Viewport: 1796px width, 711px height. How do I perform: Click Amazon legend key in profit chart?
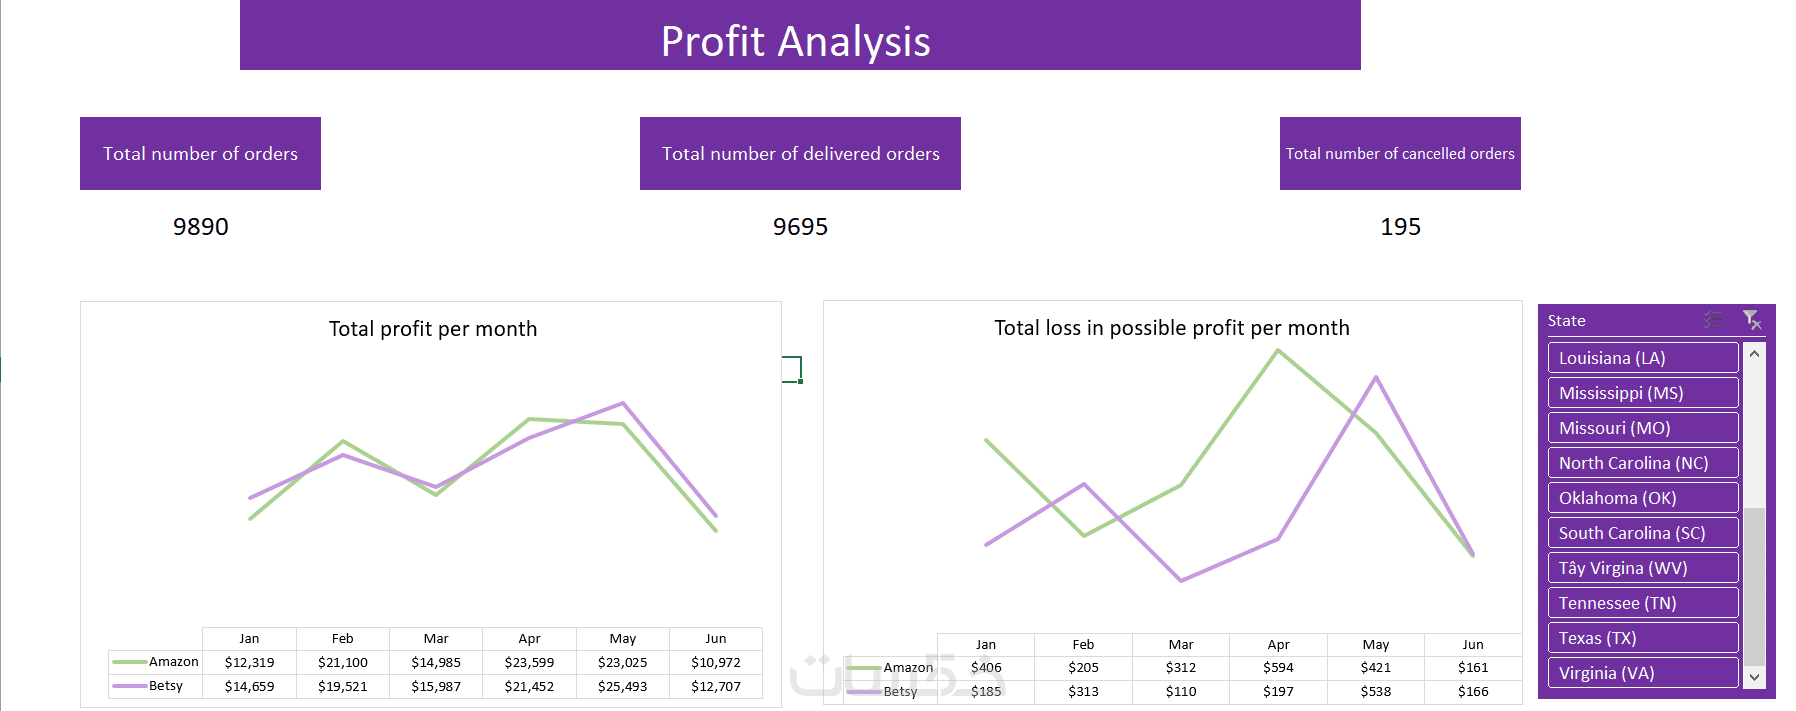click(x=130, y=662)
